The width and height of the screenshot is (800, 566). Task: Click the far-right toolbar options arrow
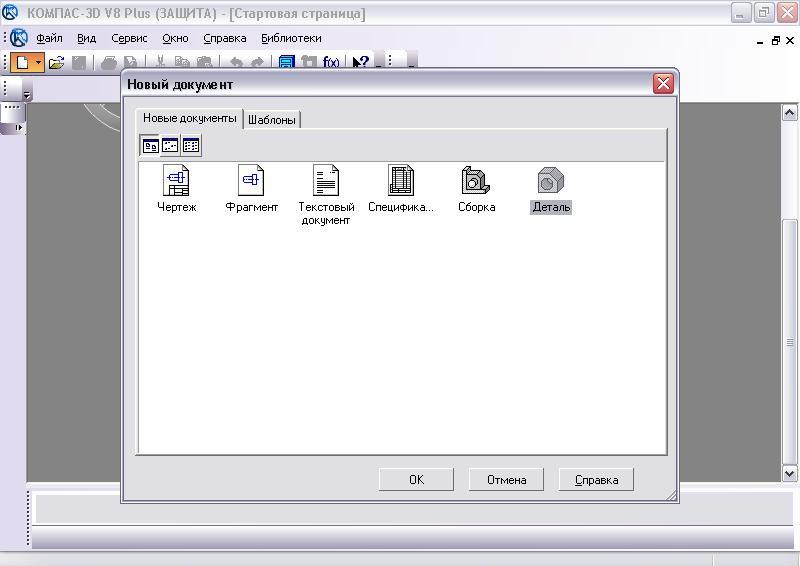(412, 62)
